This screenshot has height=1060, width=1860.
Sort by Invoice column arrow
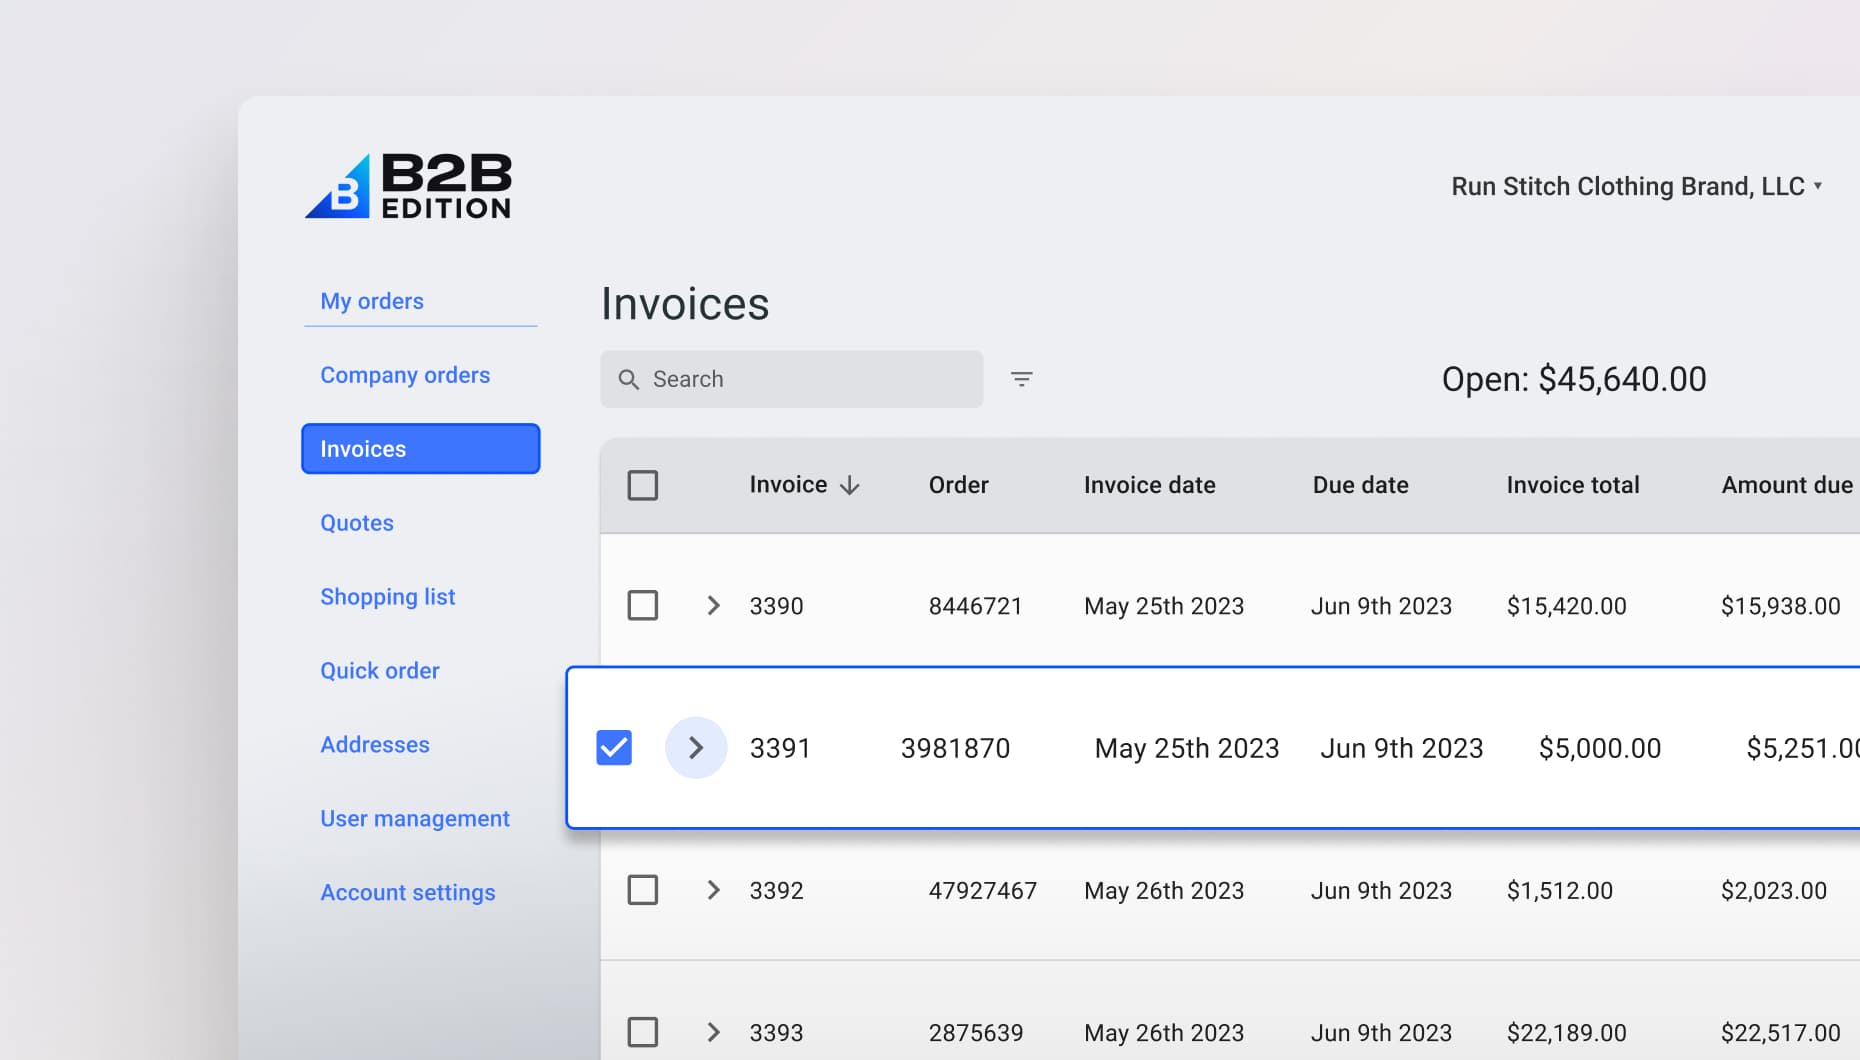pos(850,486)
